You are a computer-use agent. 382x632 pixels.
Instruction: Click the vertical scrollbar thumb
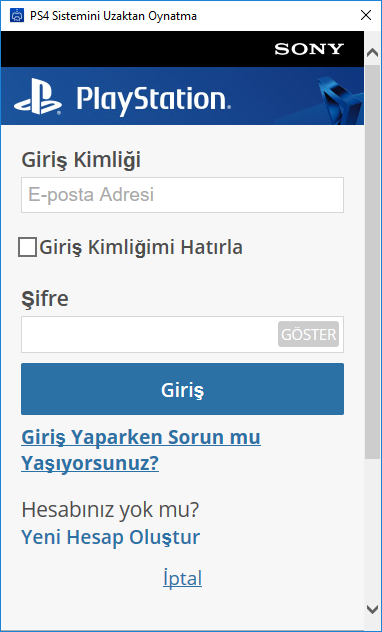pyautogui.click(x=373, y=261)
